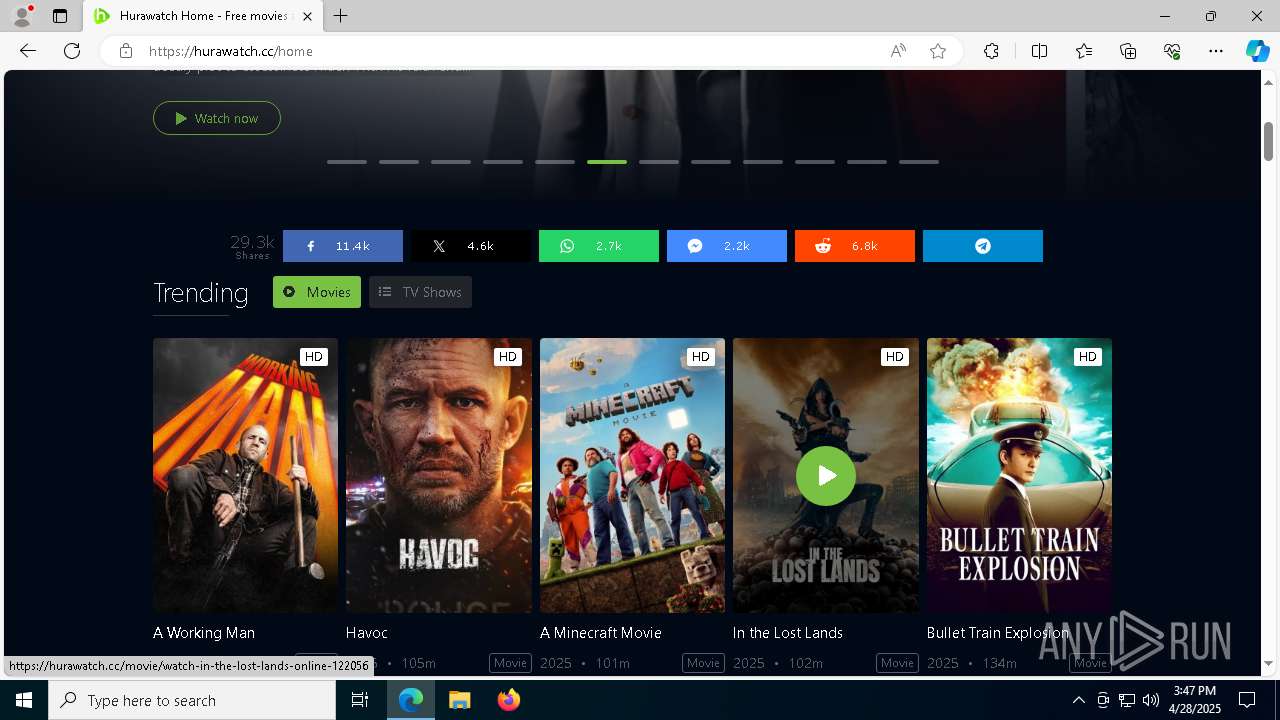Screen dimensions: 1280x720
Task: Click the taskbar search box
Action: [192, 700]
